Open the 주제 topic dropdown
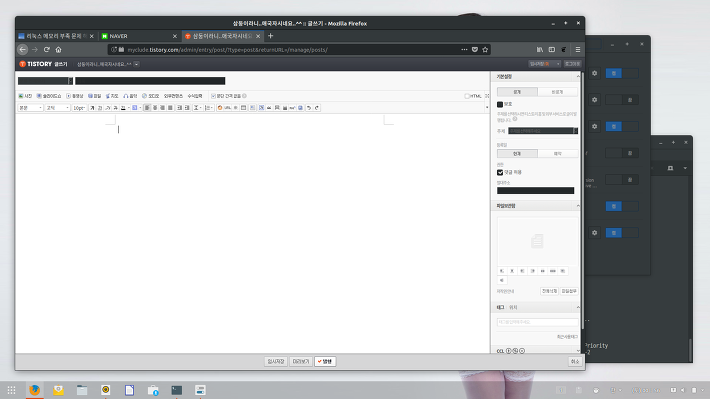The height and width of the screenshot is (399, 710). [x=543, y=131]
